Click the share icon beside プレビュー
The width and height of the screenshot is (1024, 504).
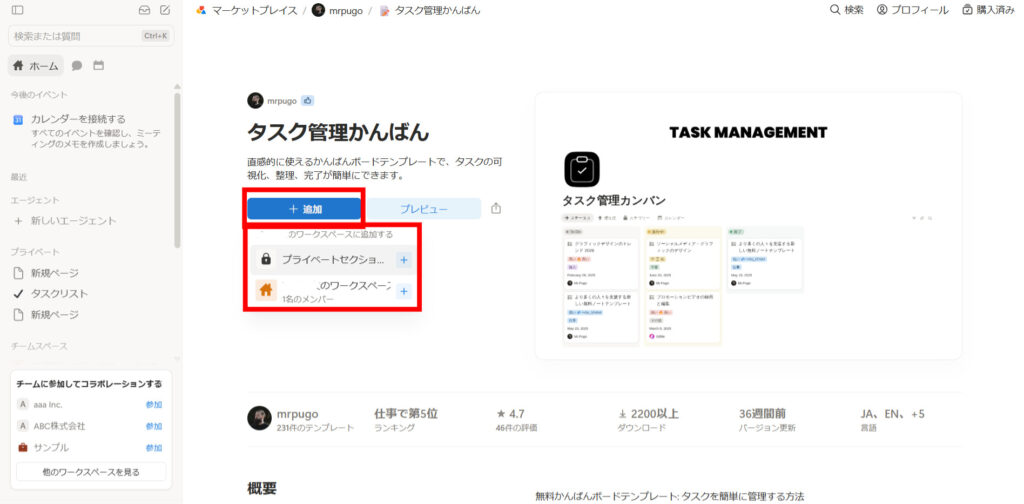coord(496,209)
